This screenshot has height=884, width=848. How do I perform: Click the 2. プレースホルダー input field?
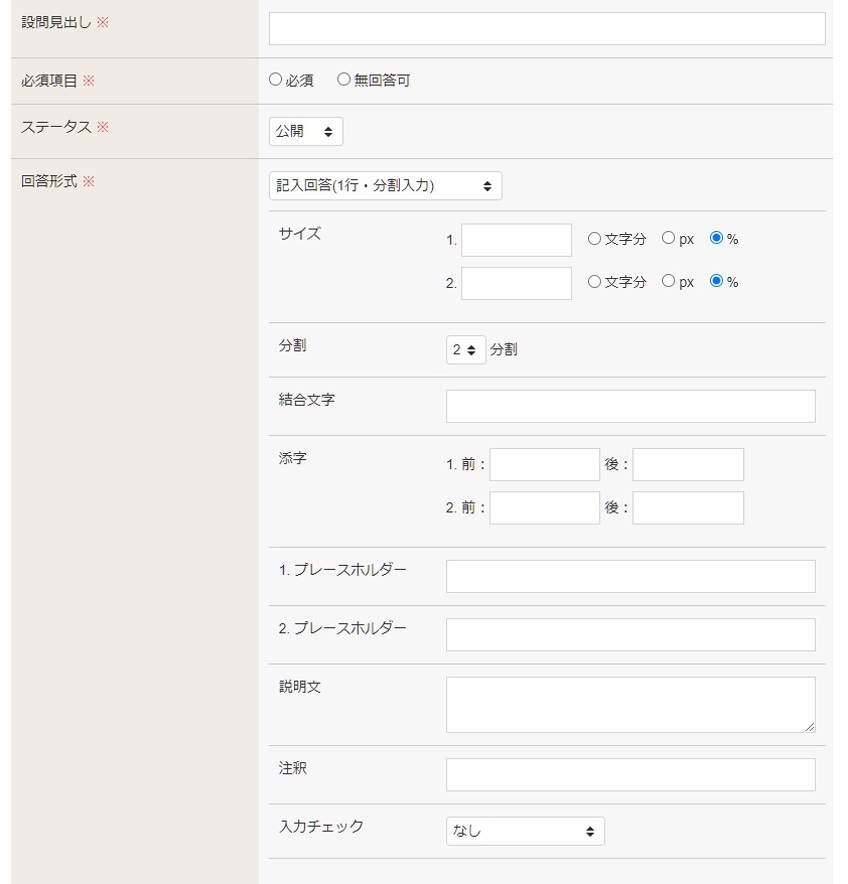(630, 635)
